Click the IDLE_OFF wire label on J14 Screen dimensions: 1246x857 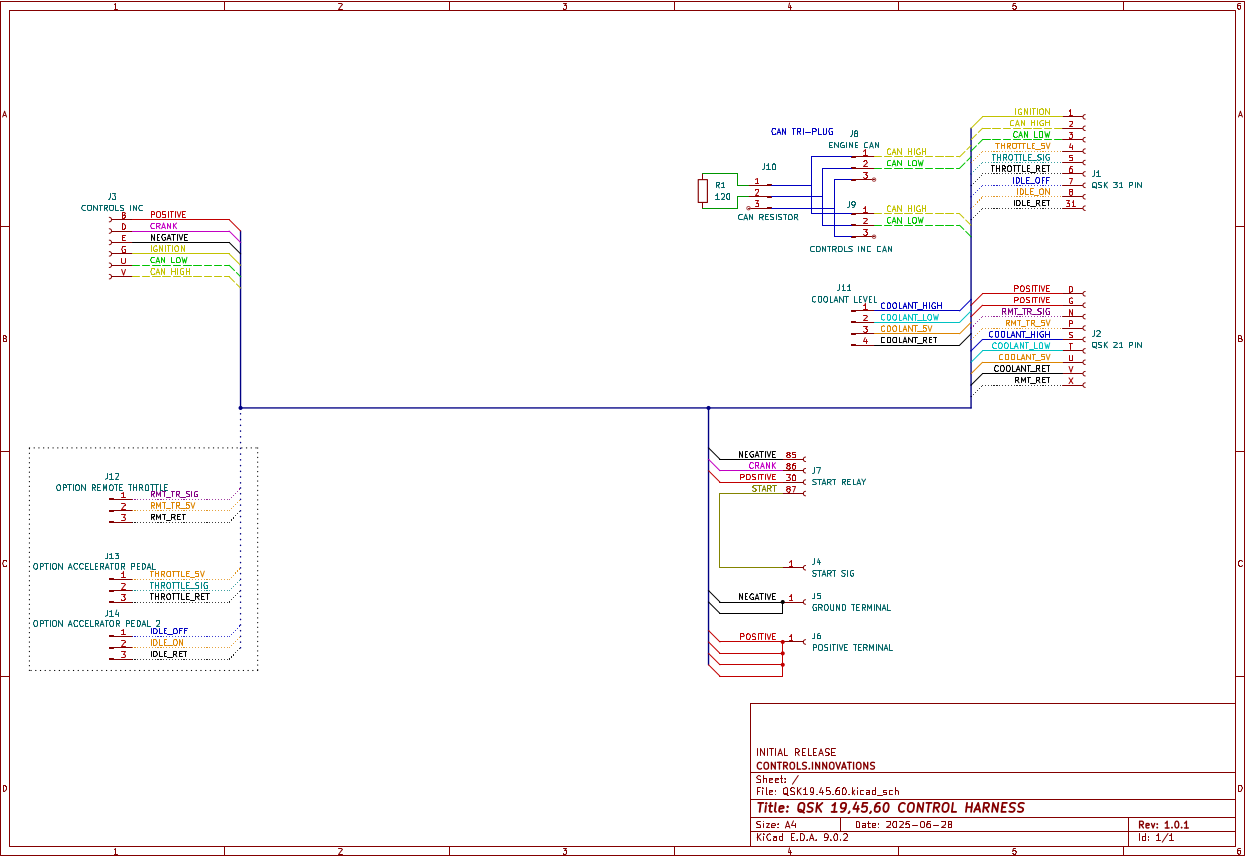[169, 631]
